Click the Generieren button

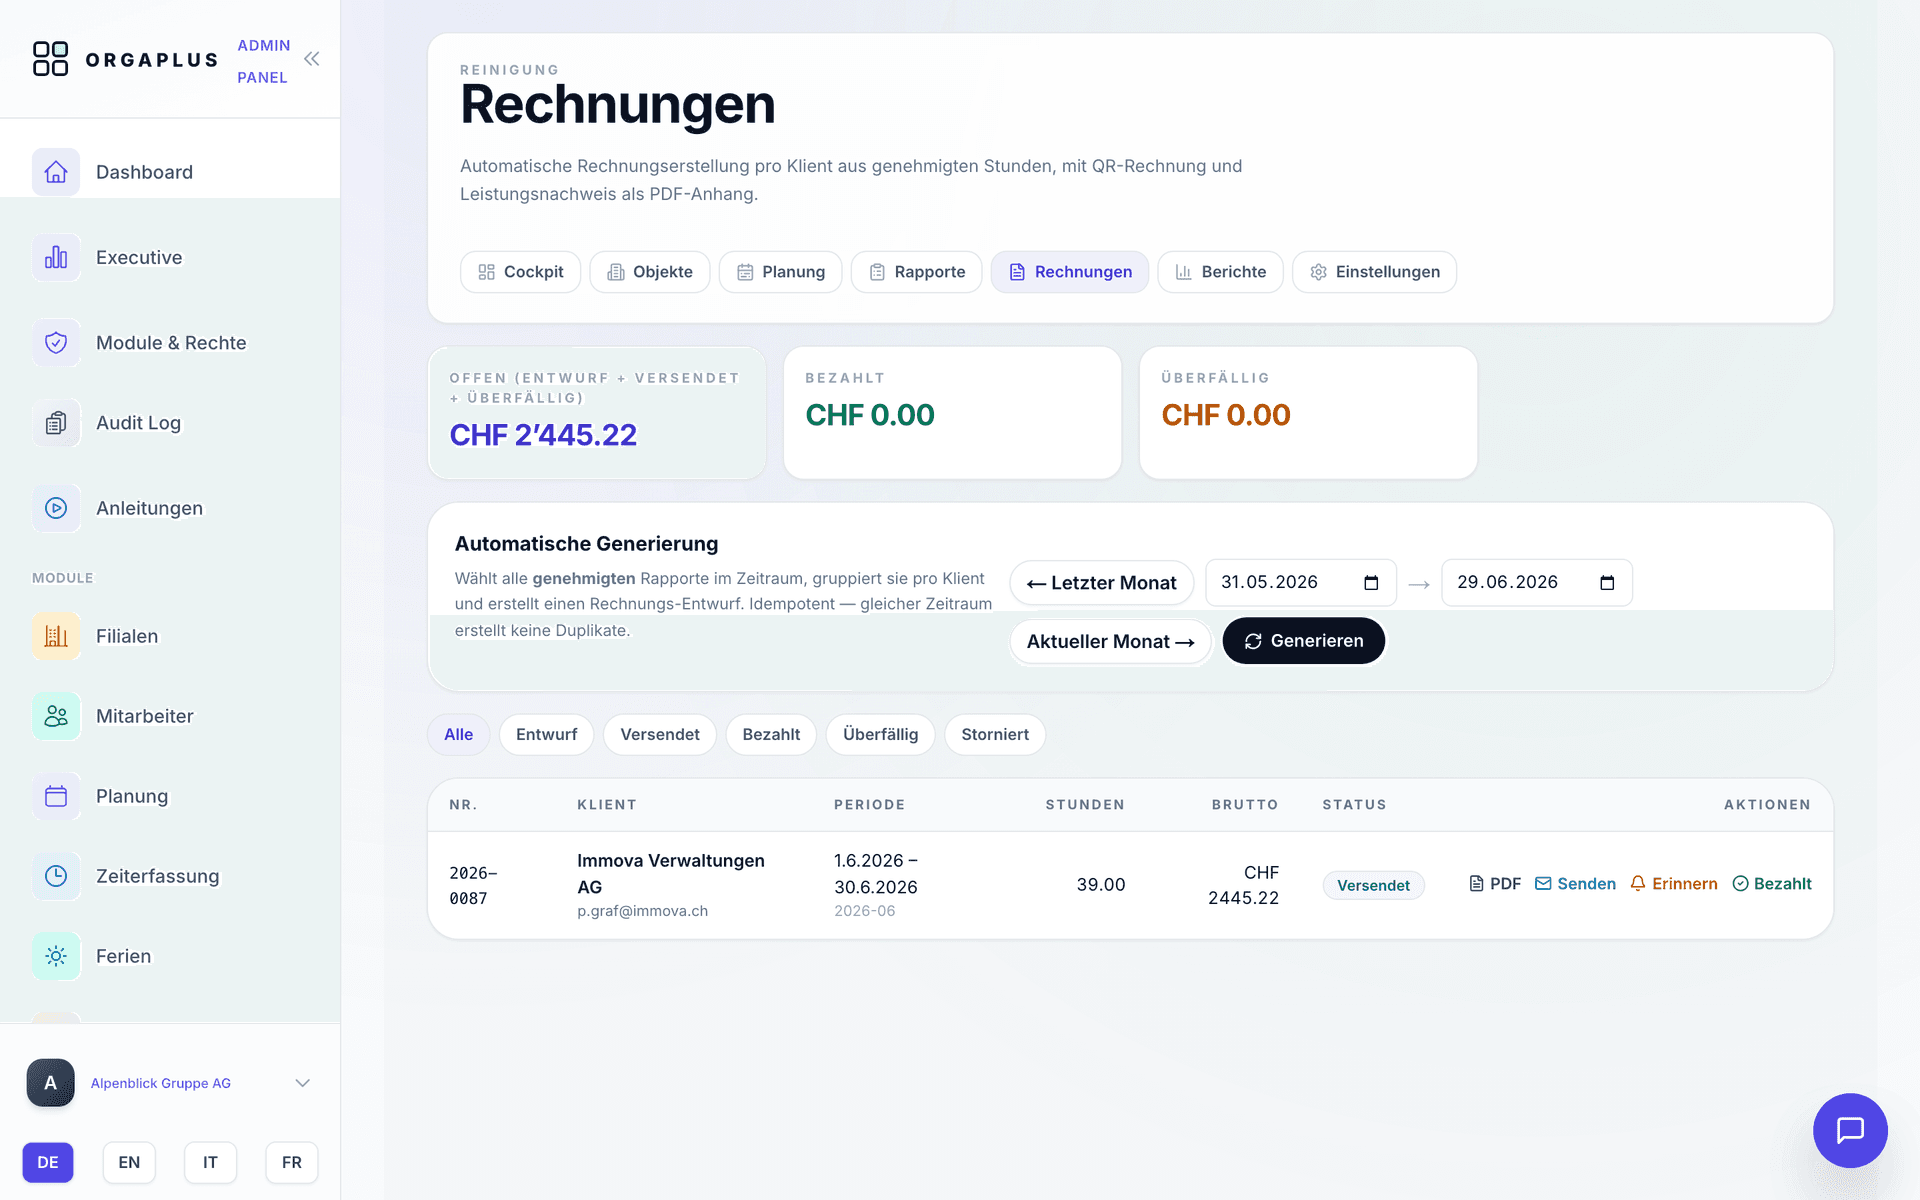pos(1303,641)
